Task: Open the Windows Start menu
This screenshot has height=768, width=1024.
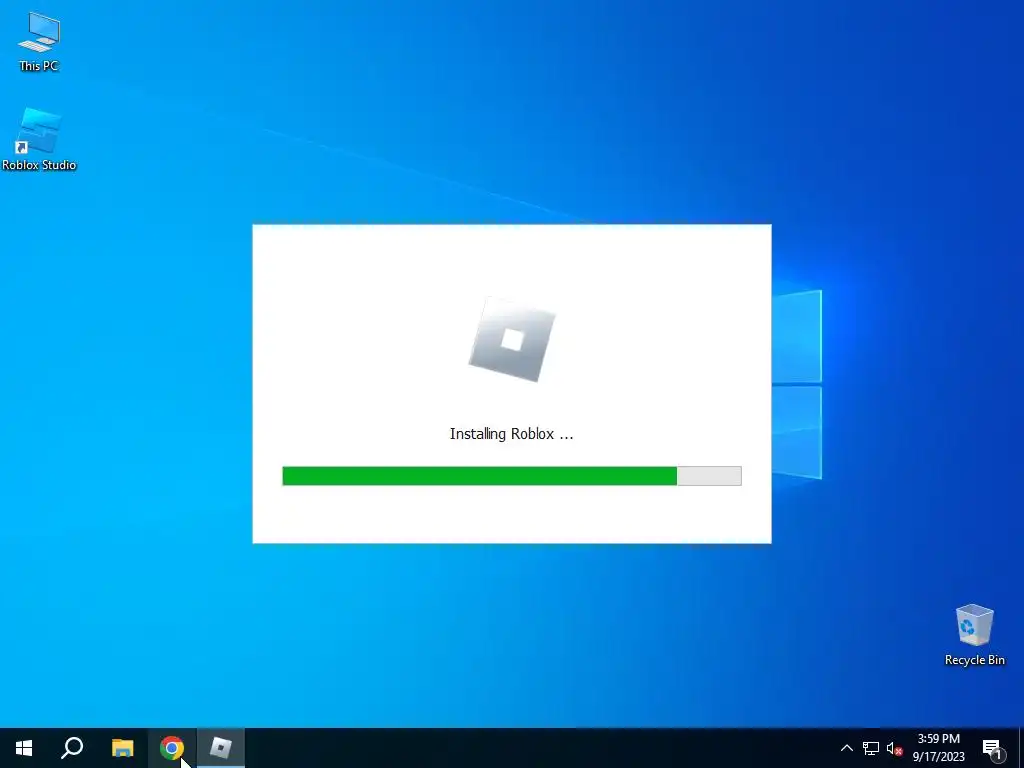Action: pos(24,748)
